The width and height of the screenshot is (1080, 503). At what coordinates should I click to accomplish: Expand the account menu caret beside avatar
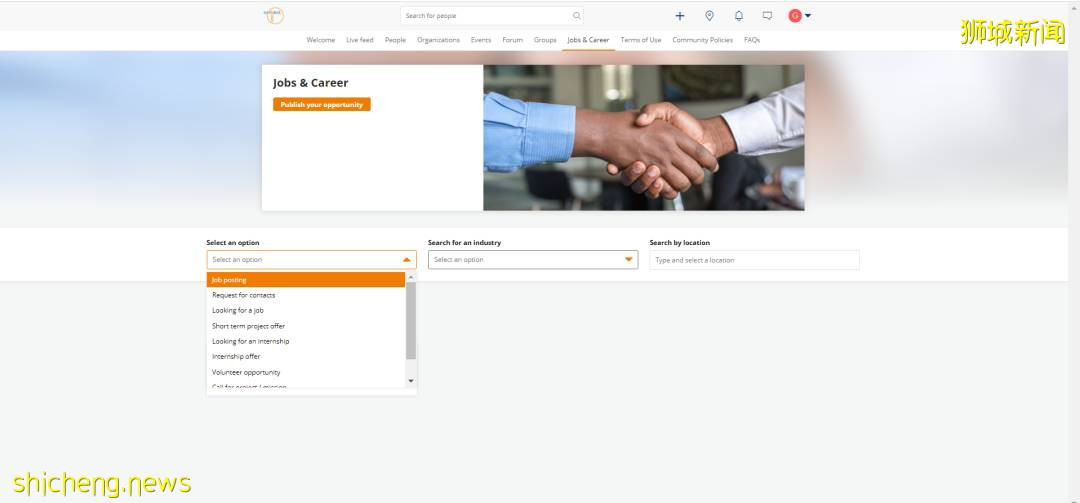click(808, 16)
